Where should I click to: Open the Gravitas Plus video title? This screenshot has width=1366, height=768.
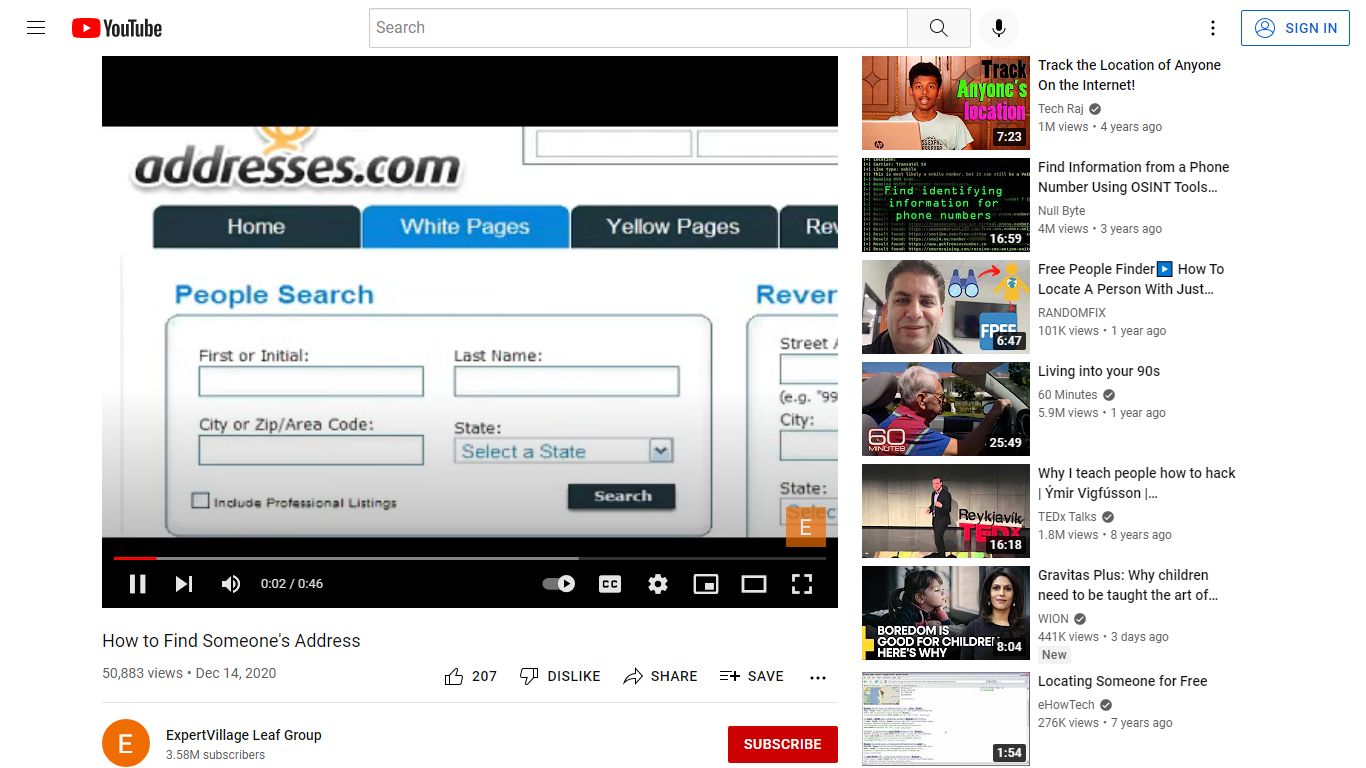point(1128,585)
